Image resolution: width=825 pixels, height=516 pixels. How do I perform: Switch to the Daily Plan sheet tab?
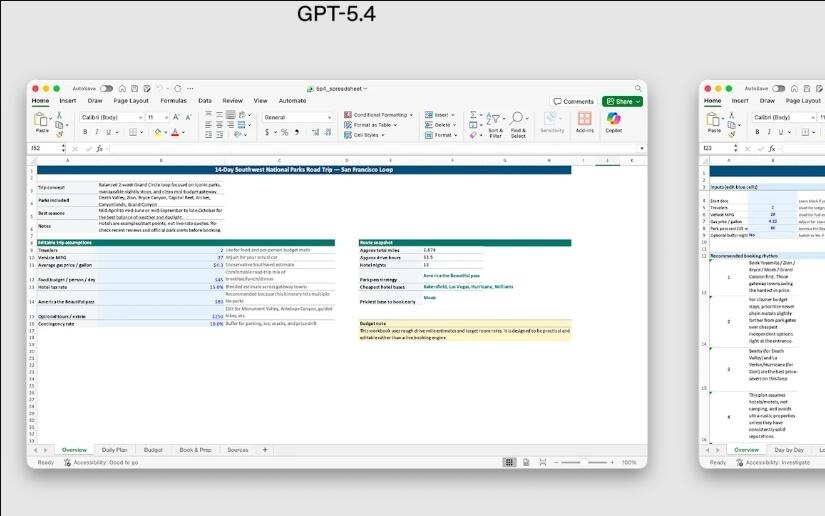[114, 450]
